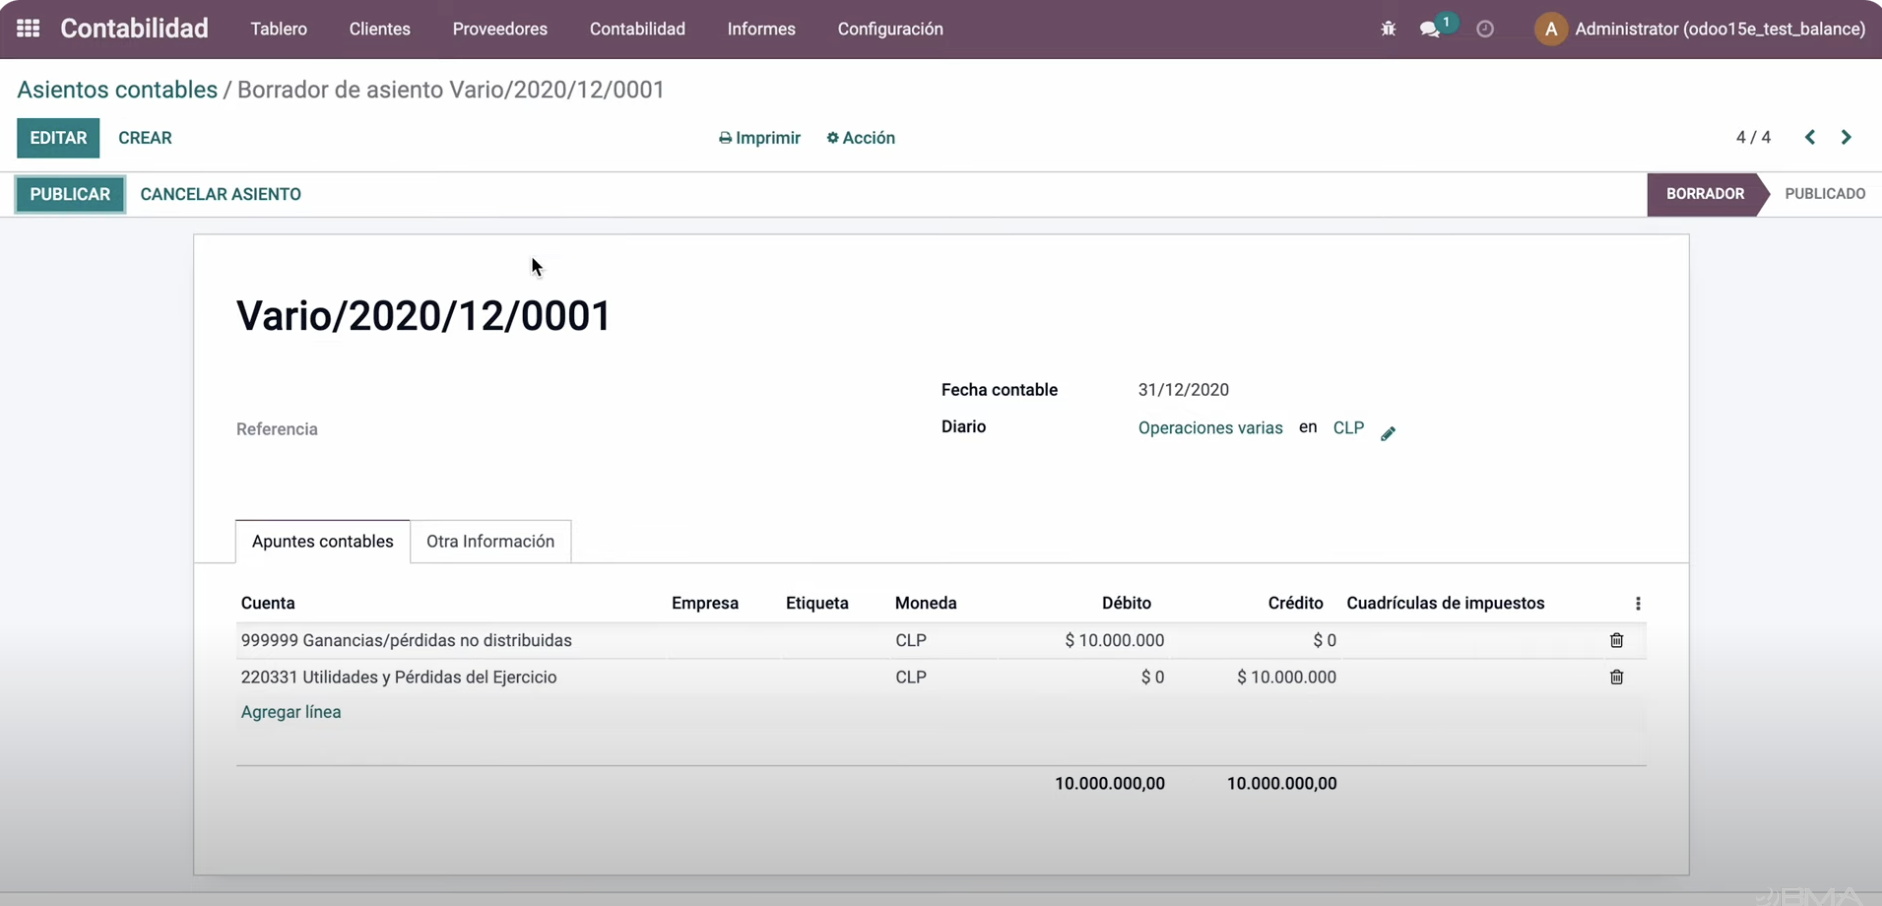Image resolution: width=1882 pixels, height=906 pixels.
Task: Go to next record arrow
Action: point(1846,137)
